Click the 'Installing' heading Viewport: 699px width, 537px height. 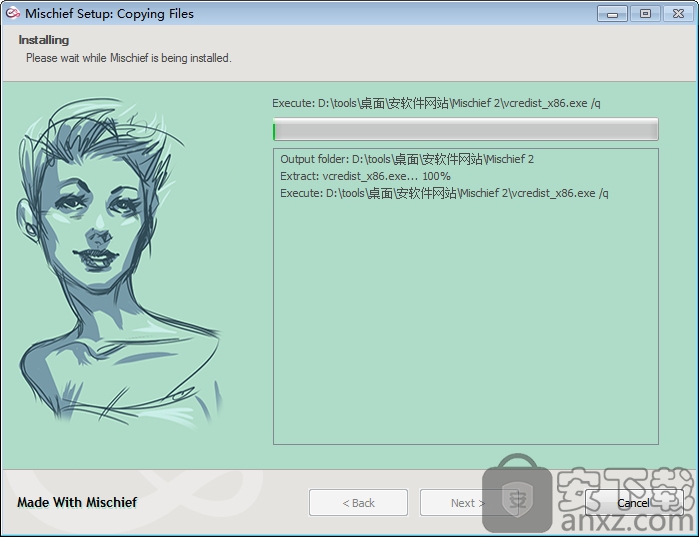click(44, 40)
